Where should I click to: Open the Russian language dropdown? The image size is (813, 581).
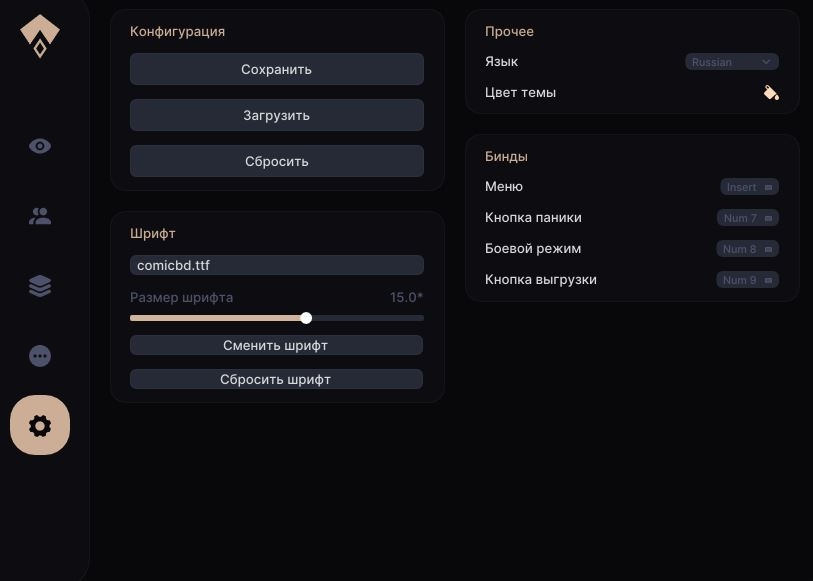[731, 61]
